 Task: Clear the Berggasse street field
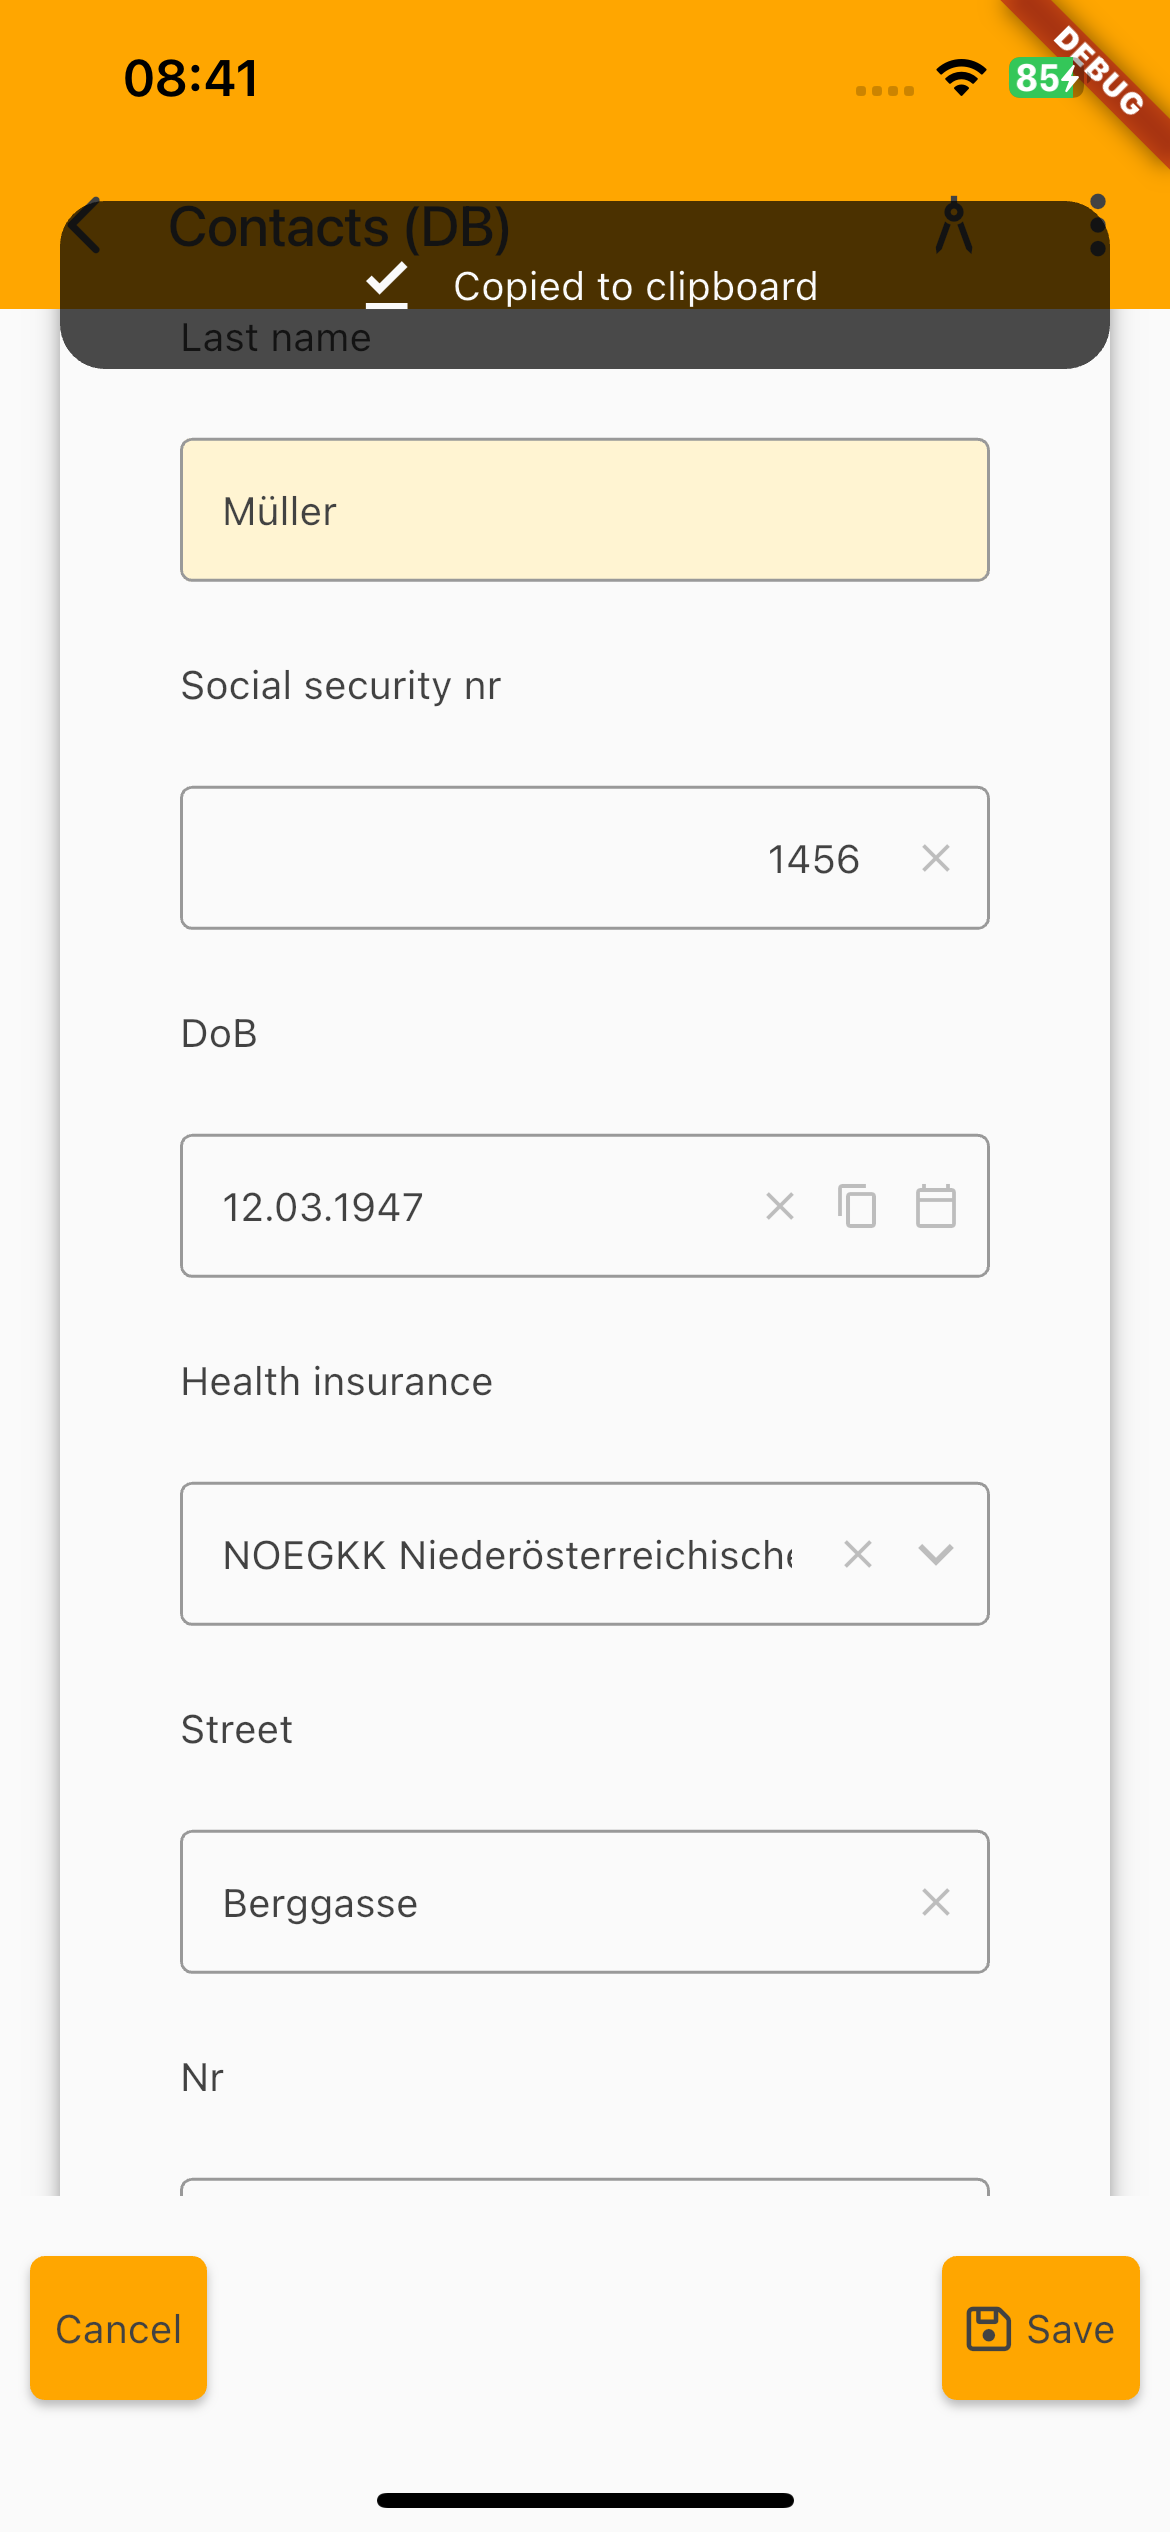936,1902
